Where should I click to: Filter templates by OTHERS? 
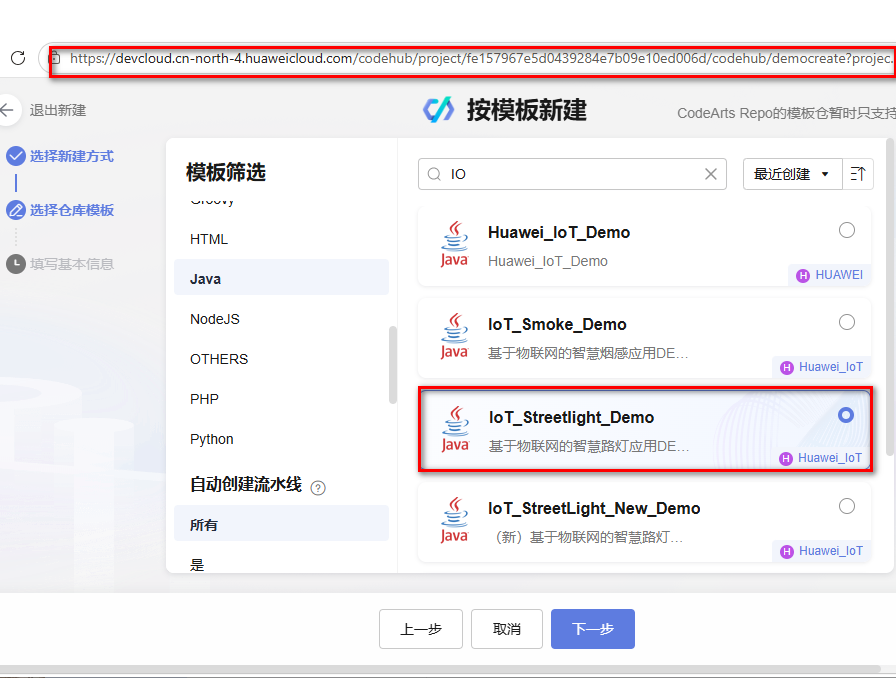281,359
